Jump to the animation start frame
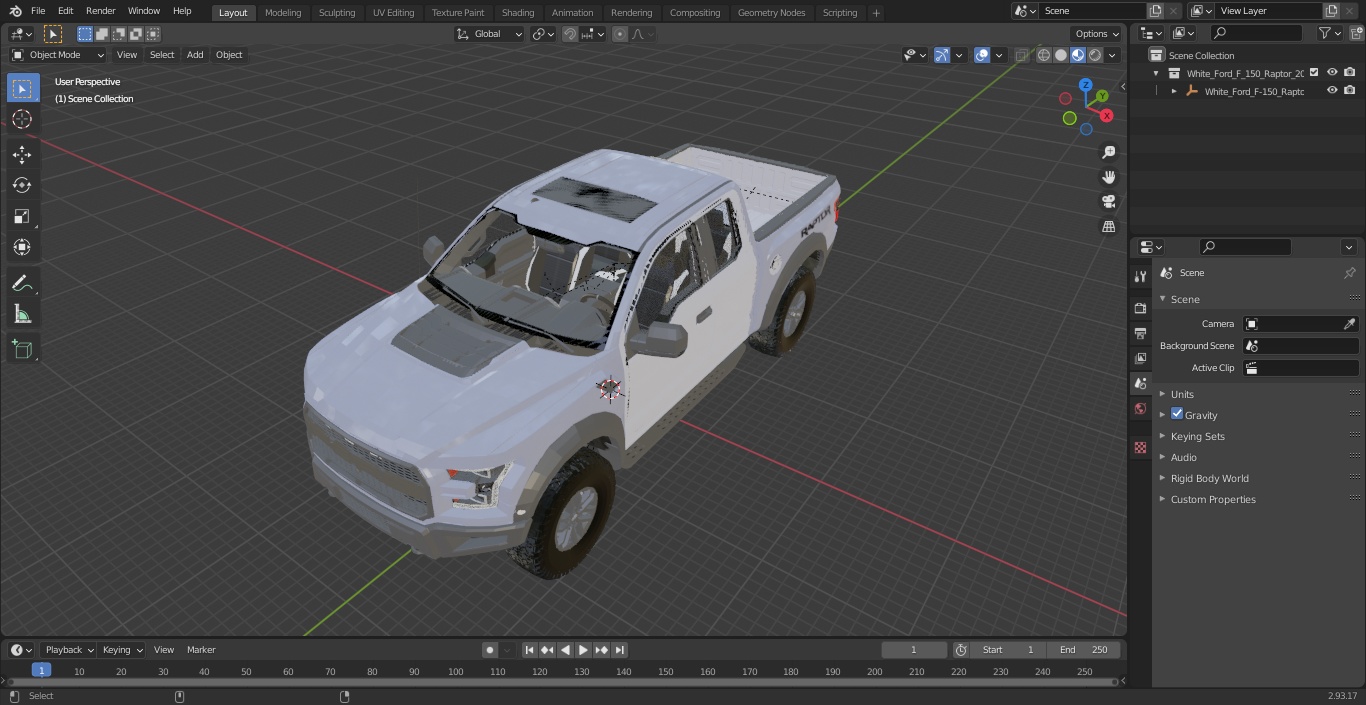Viewport: 1366px width, 705px height. click(529, 650)
